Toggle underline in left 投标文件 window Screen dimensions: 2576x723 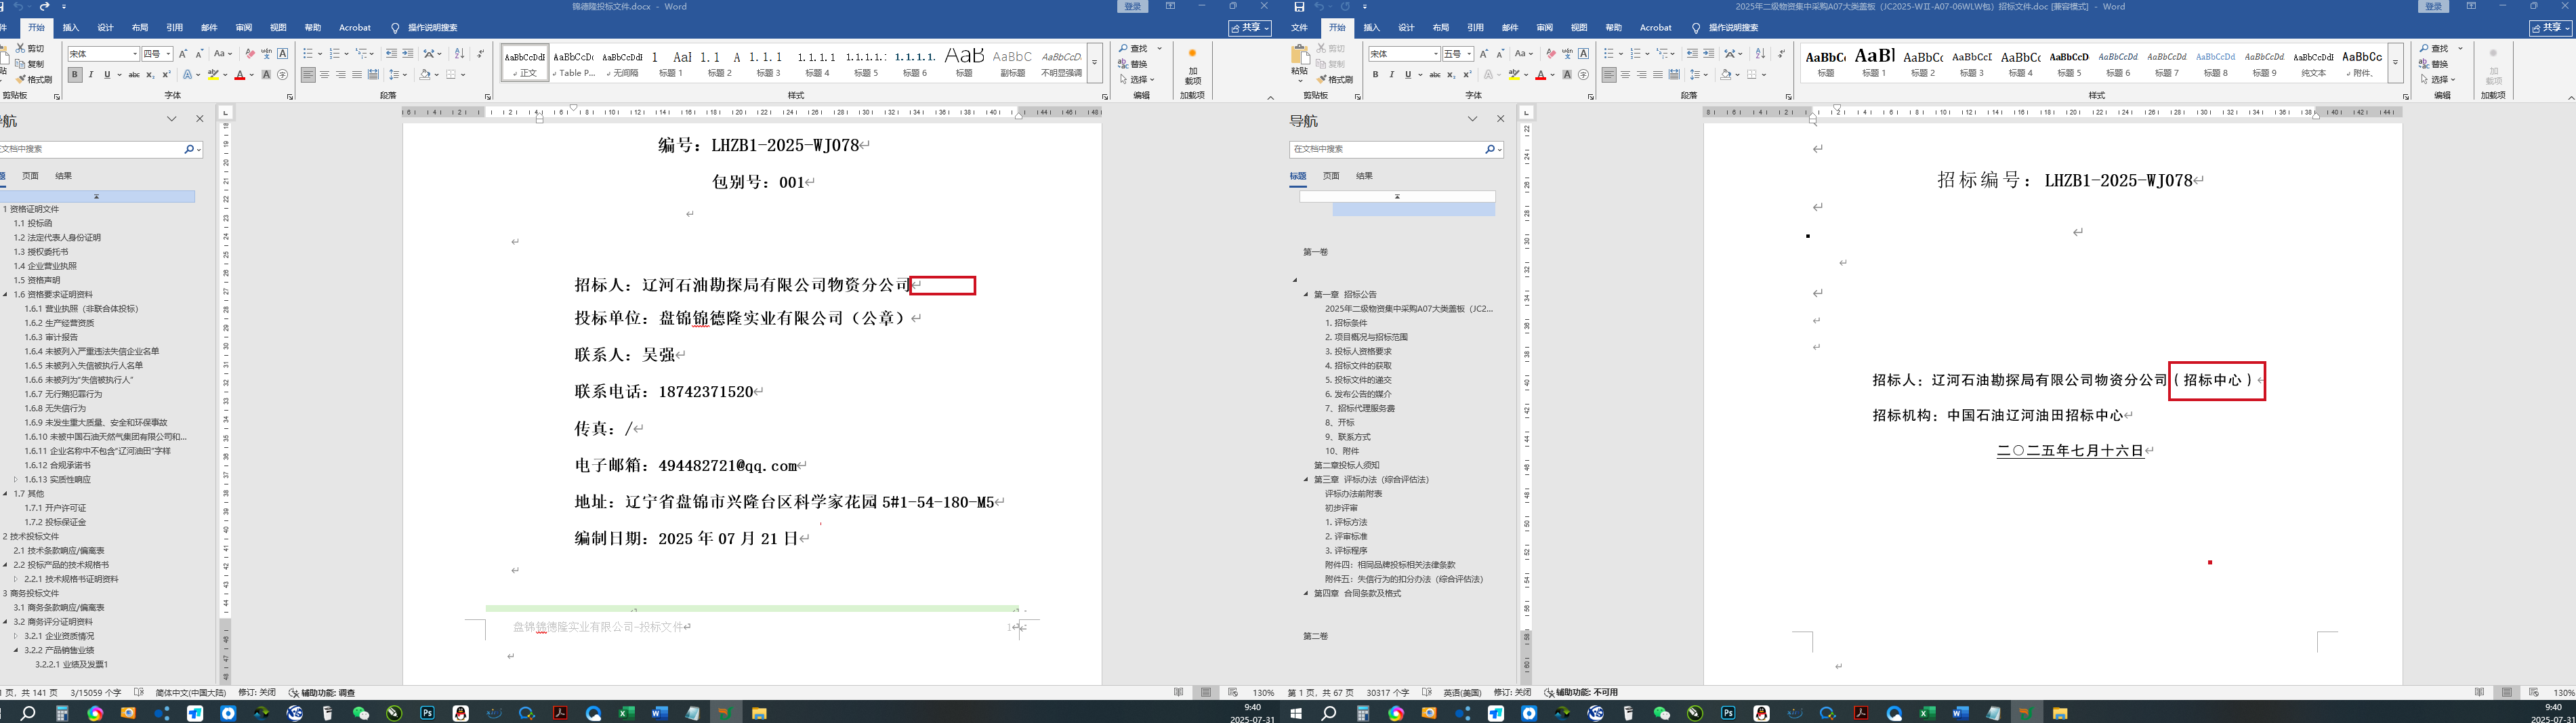pos(107,75)
